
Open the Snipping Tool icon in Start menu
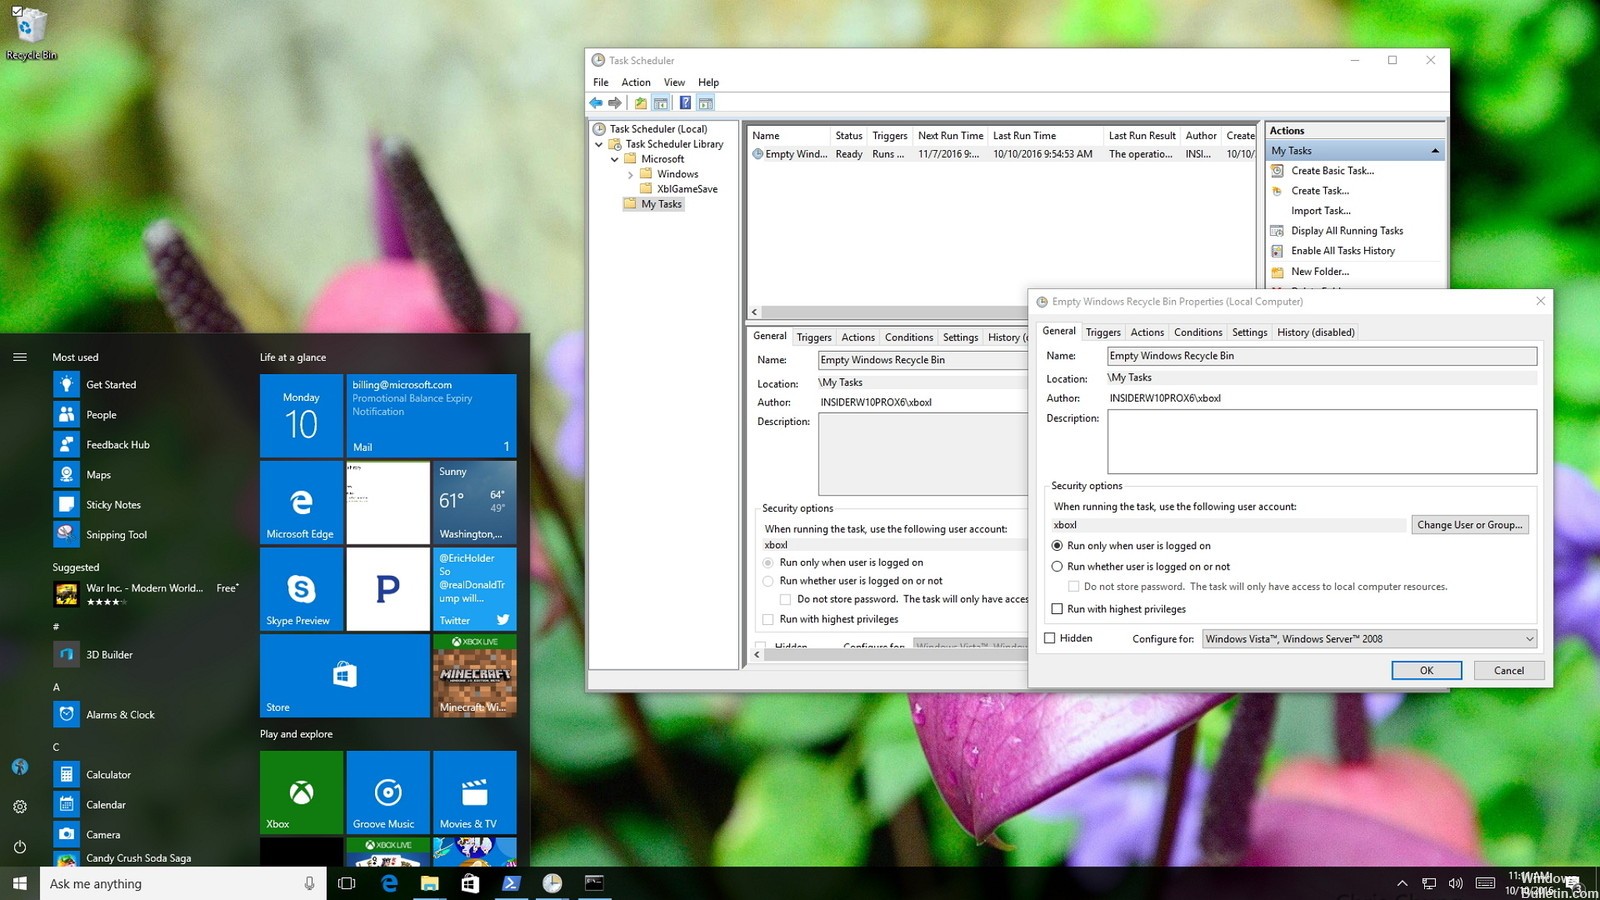pyautogui.click(x=66, y=535)
